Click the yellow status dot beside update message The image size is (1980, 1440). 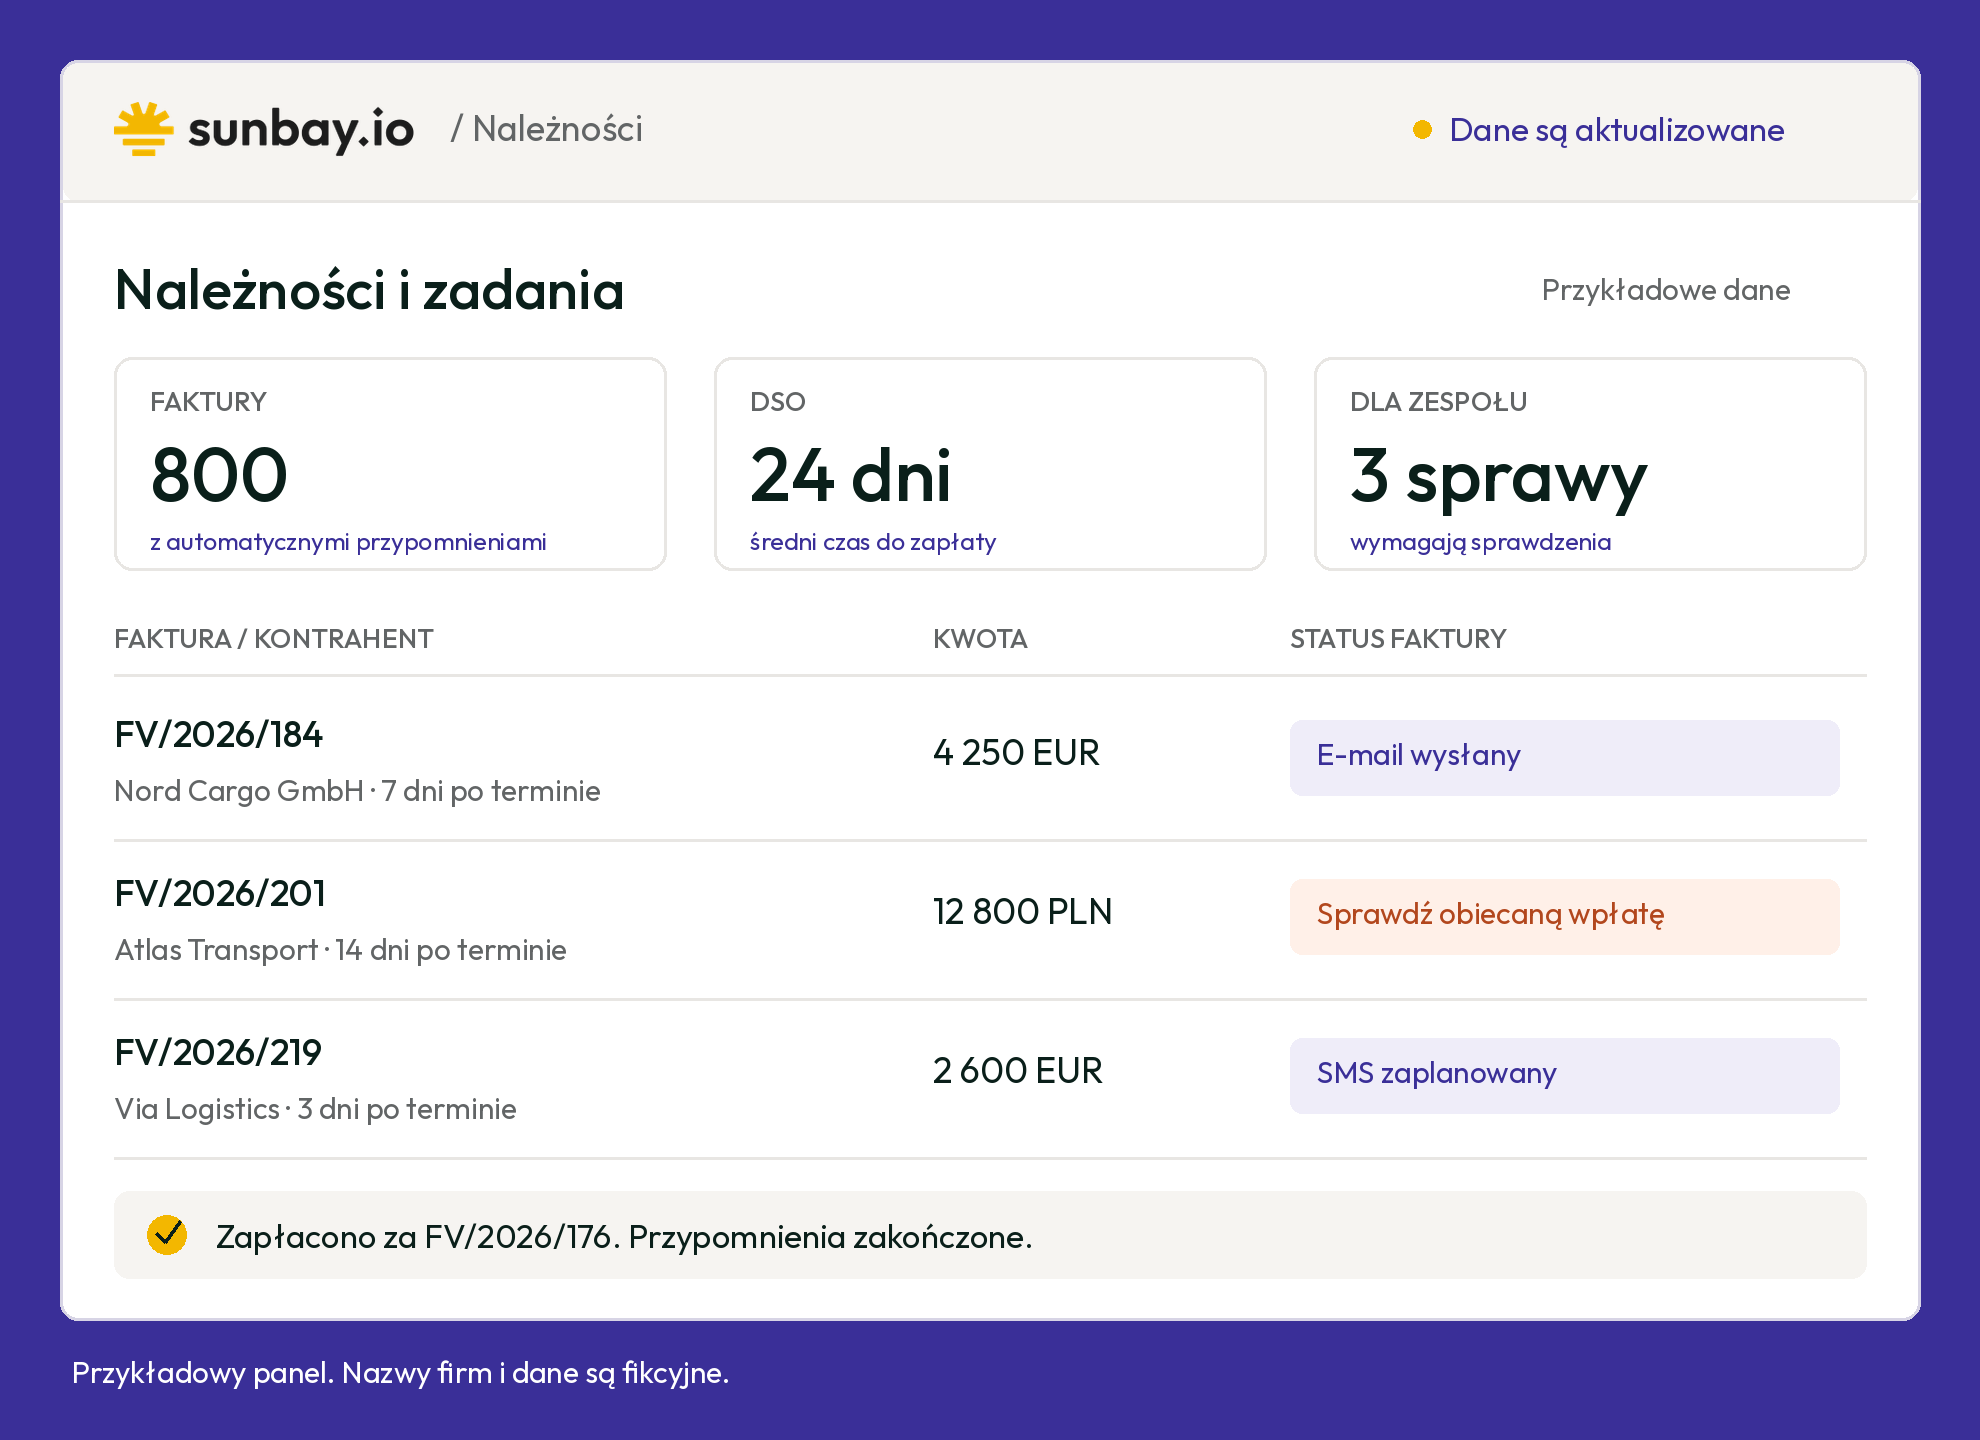coord(1422,130)
